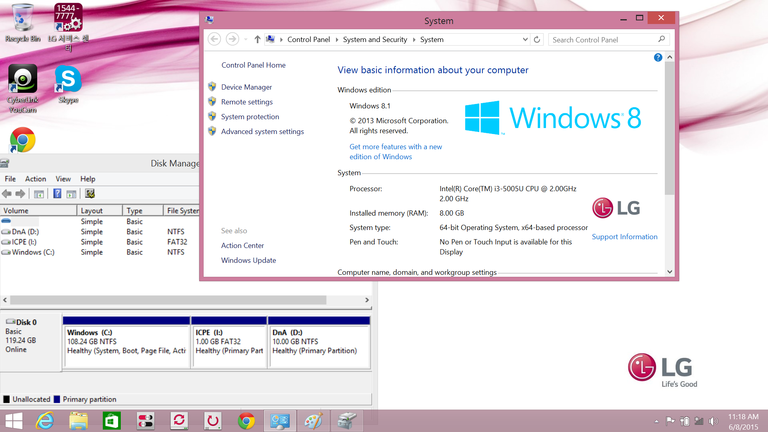Open File Explorer from the taskbar
This screenshot has width=768, height=432.
click(x=78, y=421)
